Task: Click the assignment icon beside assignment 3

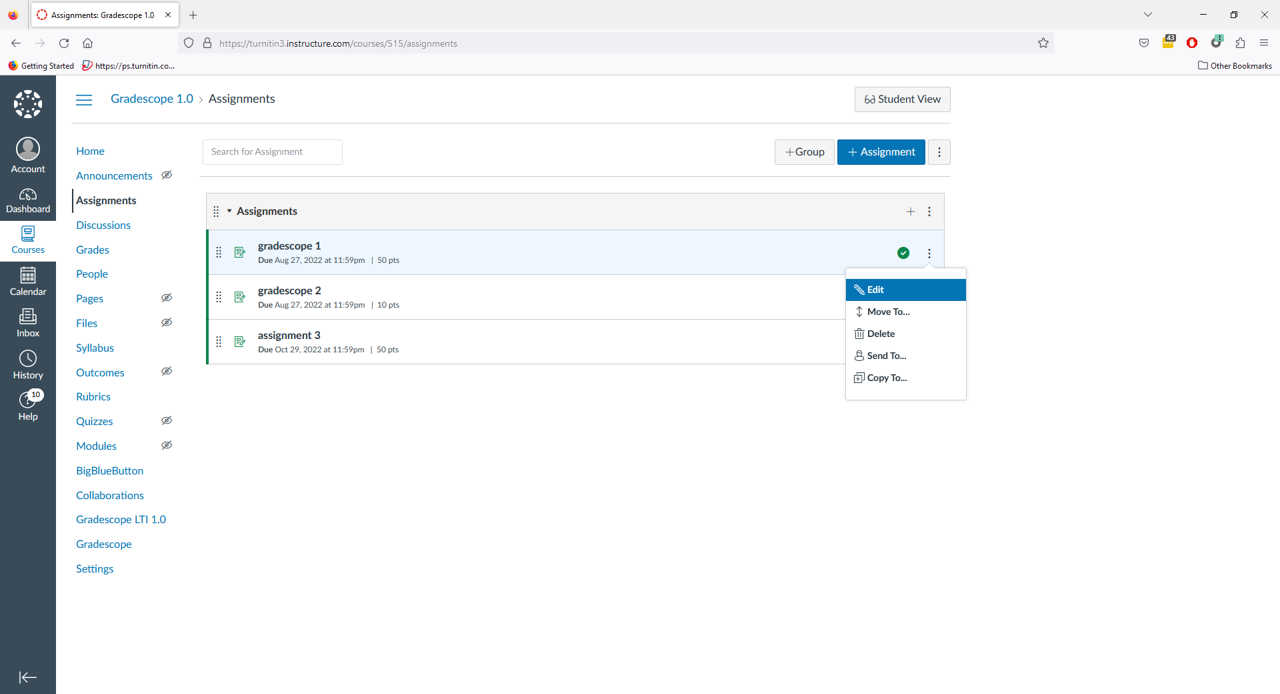Action: [240, 342]
